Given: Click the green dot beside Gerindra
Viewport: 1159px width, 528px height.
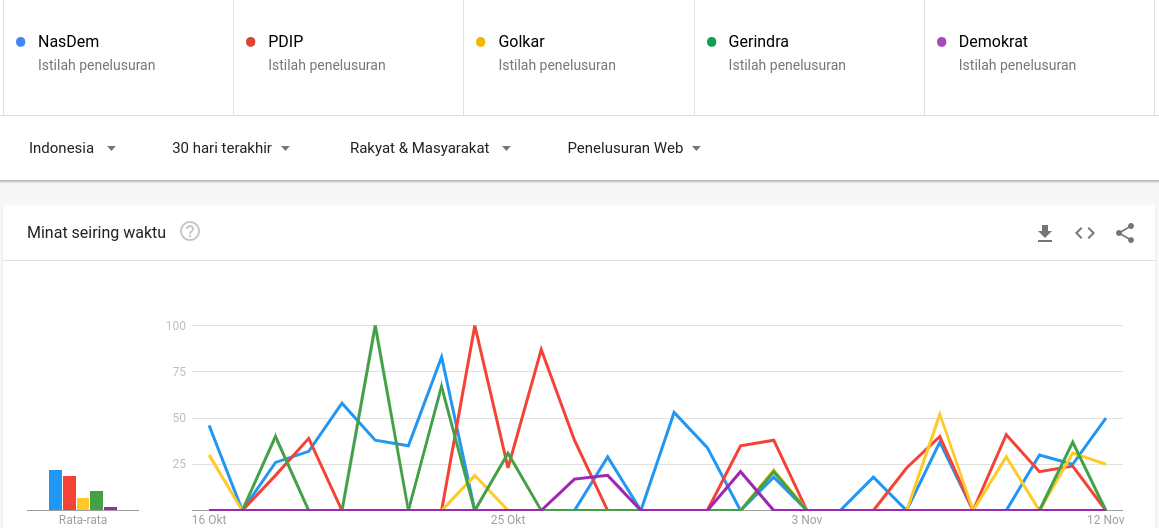Looking at the screenshot, I should [712, 42].
